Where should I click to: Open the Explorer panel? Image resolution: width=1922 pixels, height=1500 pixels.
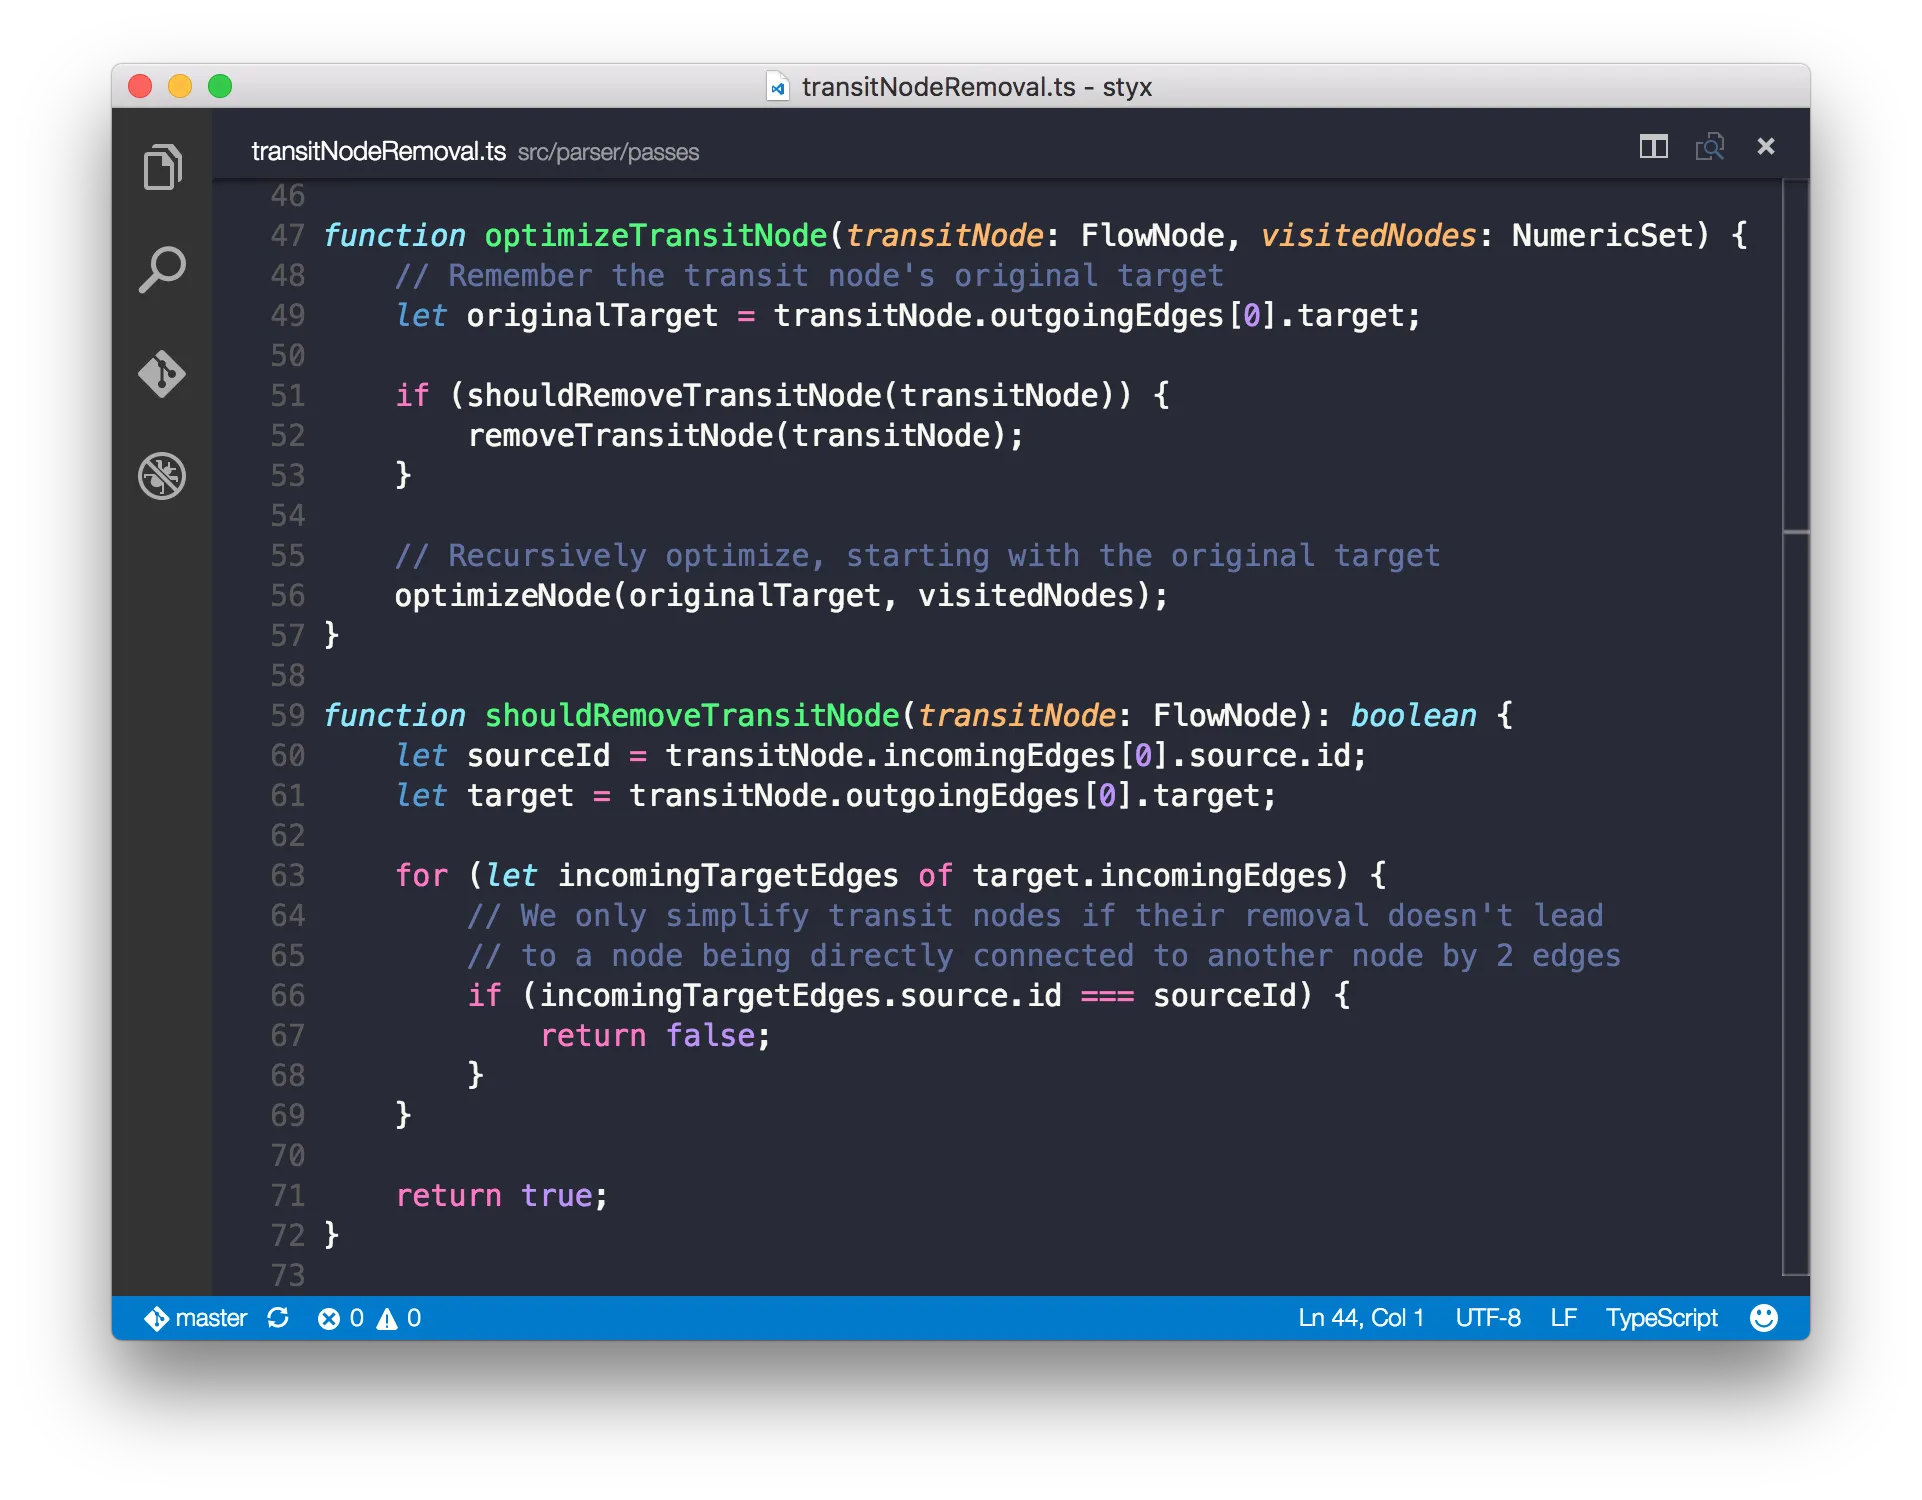coord(161,166)
